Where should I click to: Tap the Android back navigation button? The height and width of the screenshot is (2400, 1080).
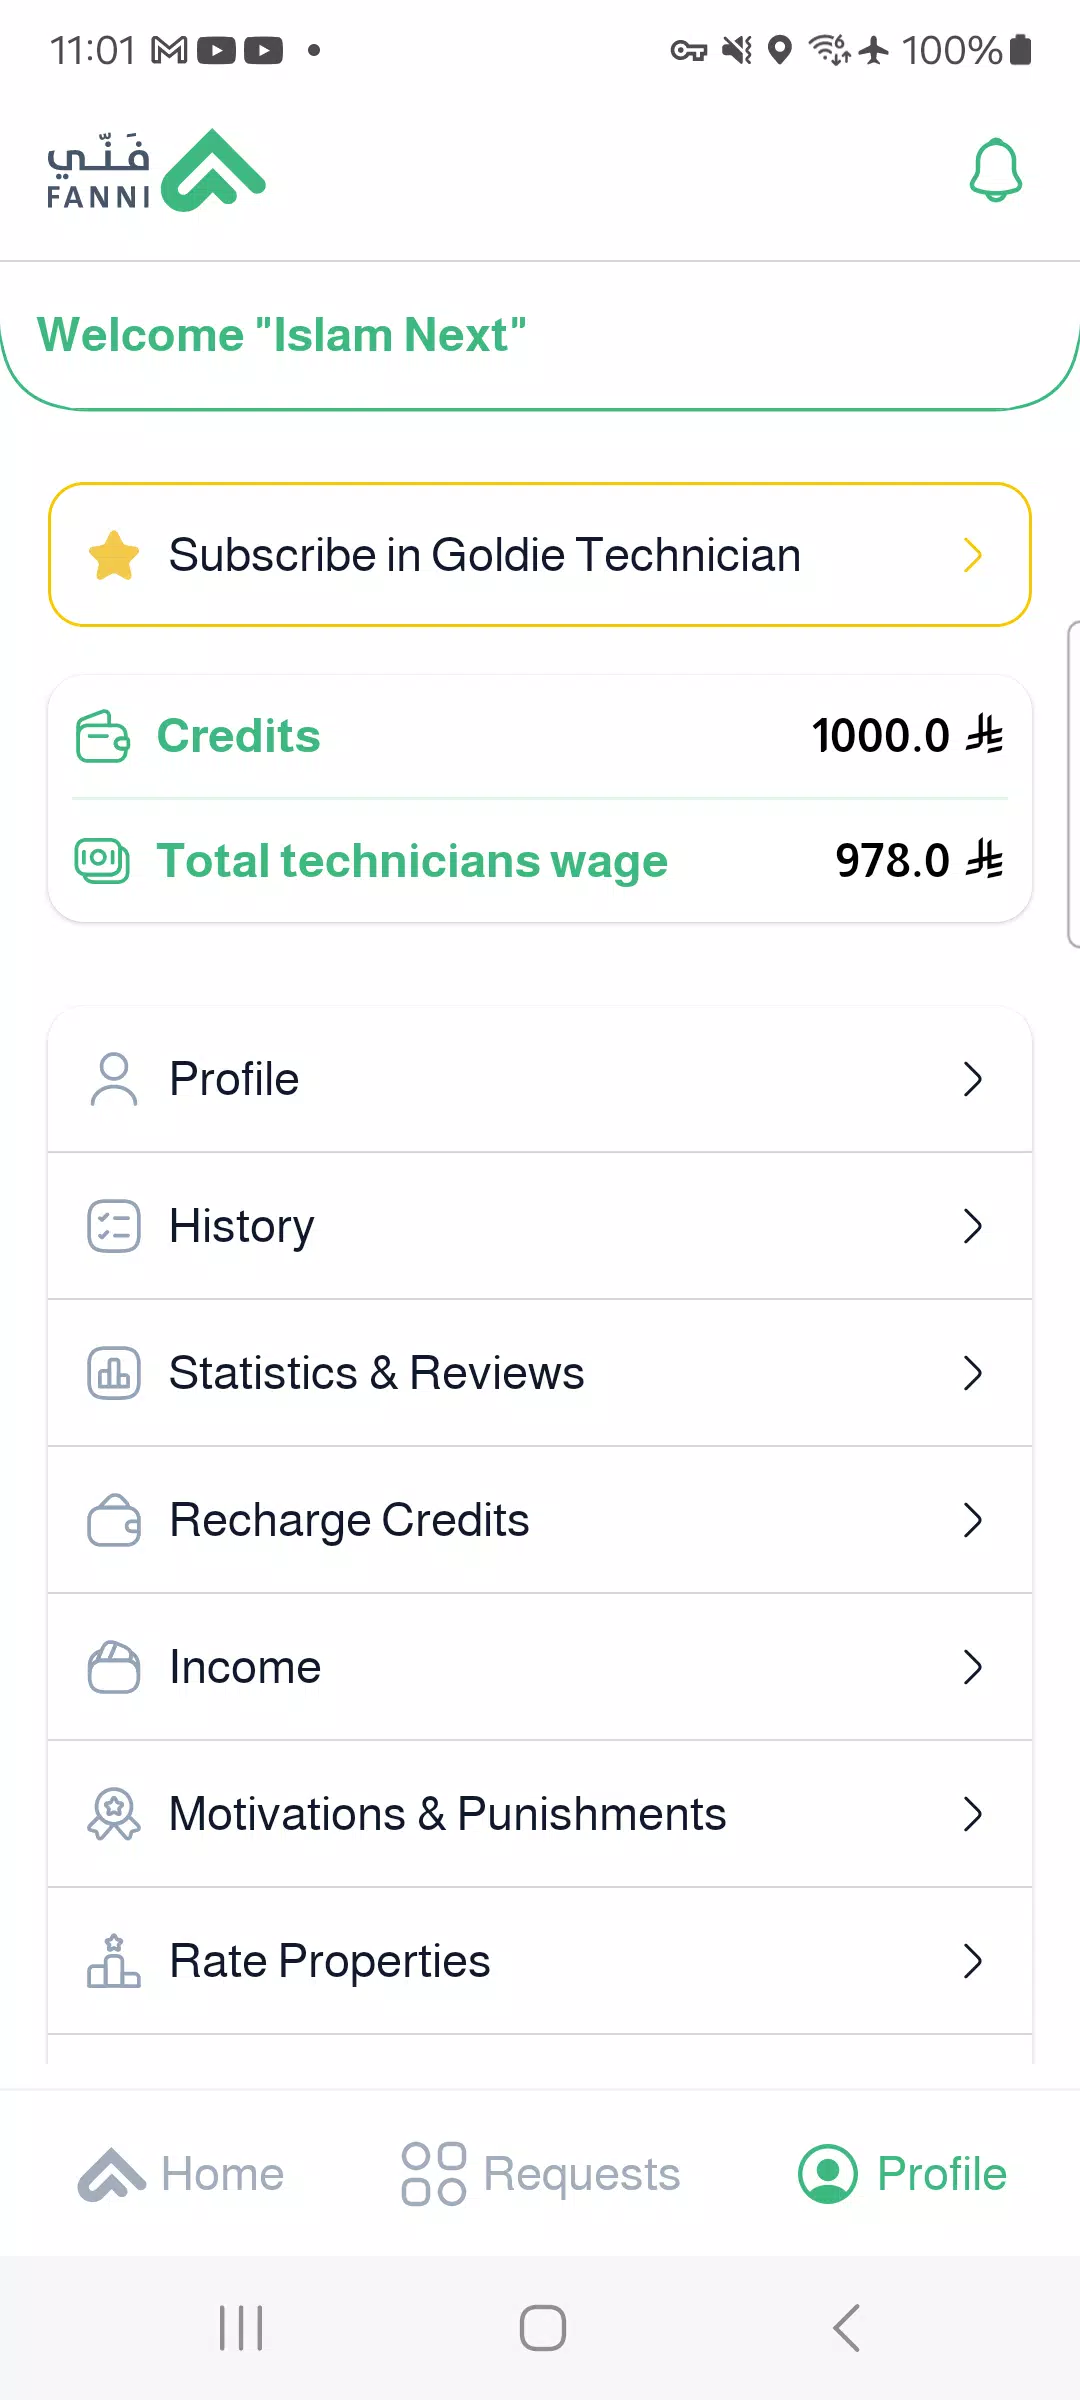[x=847, y=2328]
